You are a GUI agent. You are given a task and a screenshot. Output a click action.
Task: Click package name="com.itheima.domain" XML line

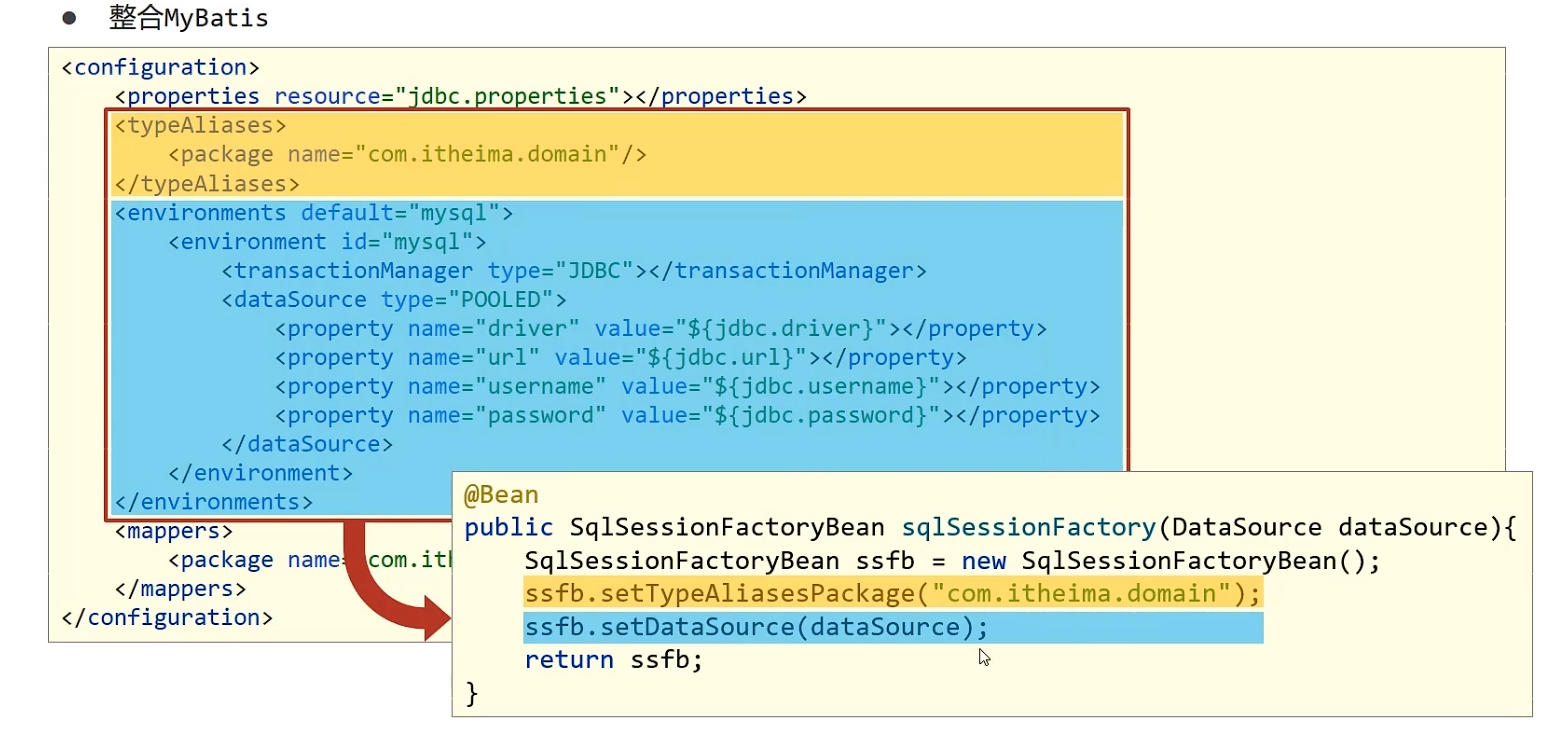tap(408, 155)
